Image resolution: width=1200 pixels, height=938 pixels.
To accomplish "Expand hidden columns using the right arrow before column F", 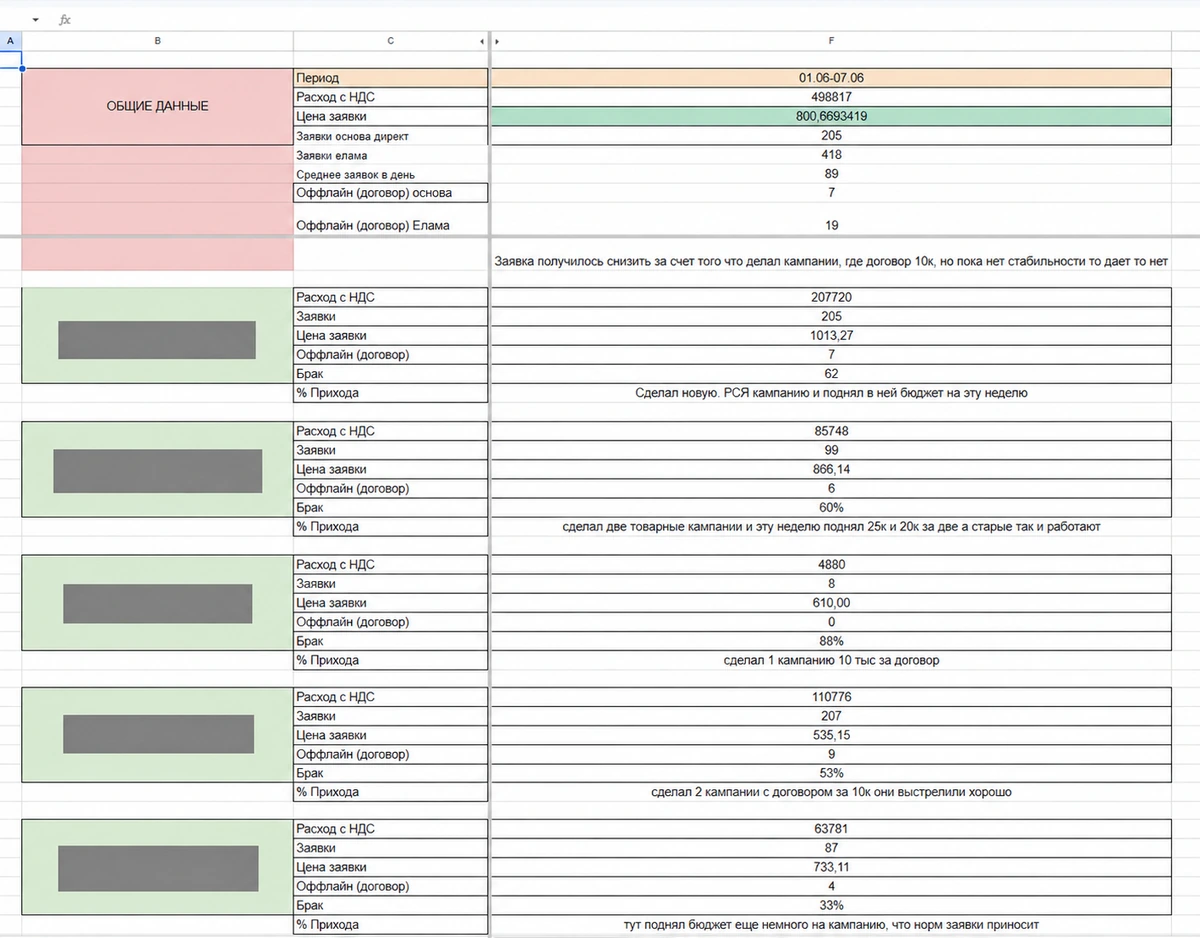I will pyautogui.click(x=497, y=41).
